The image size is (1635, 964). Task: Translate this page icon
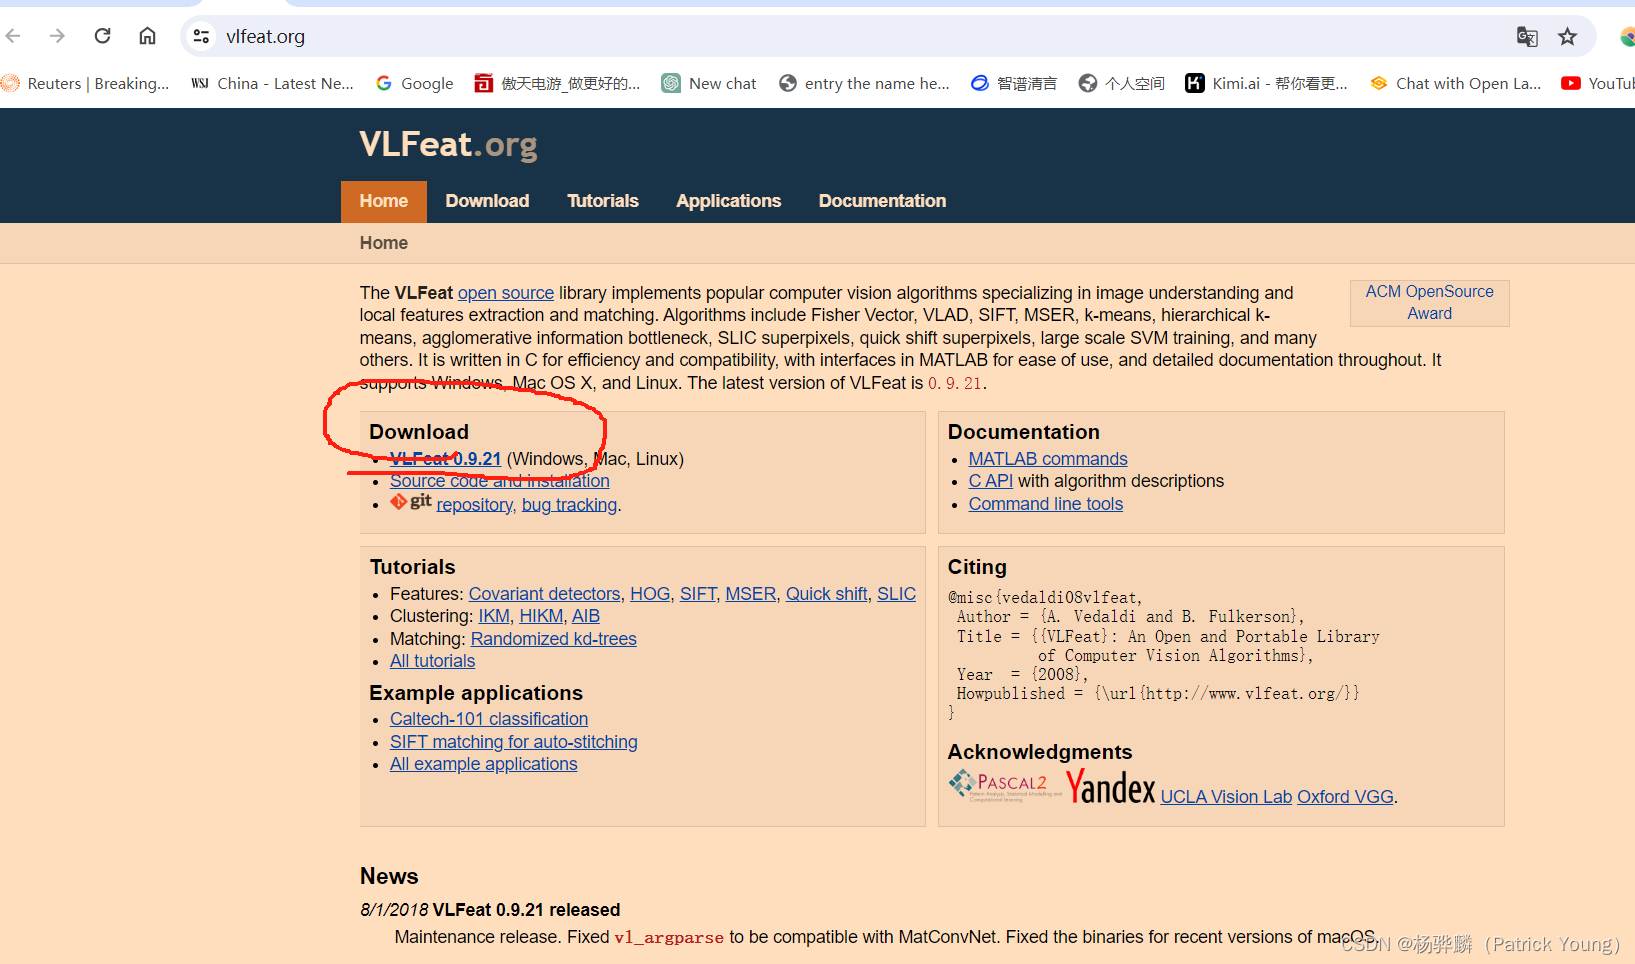click(1527, 37)
